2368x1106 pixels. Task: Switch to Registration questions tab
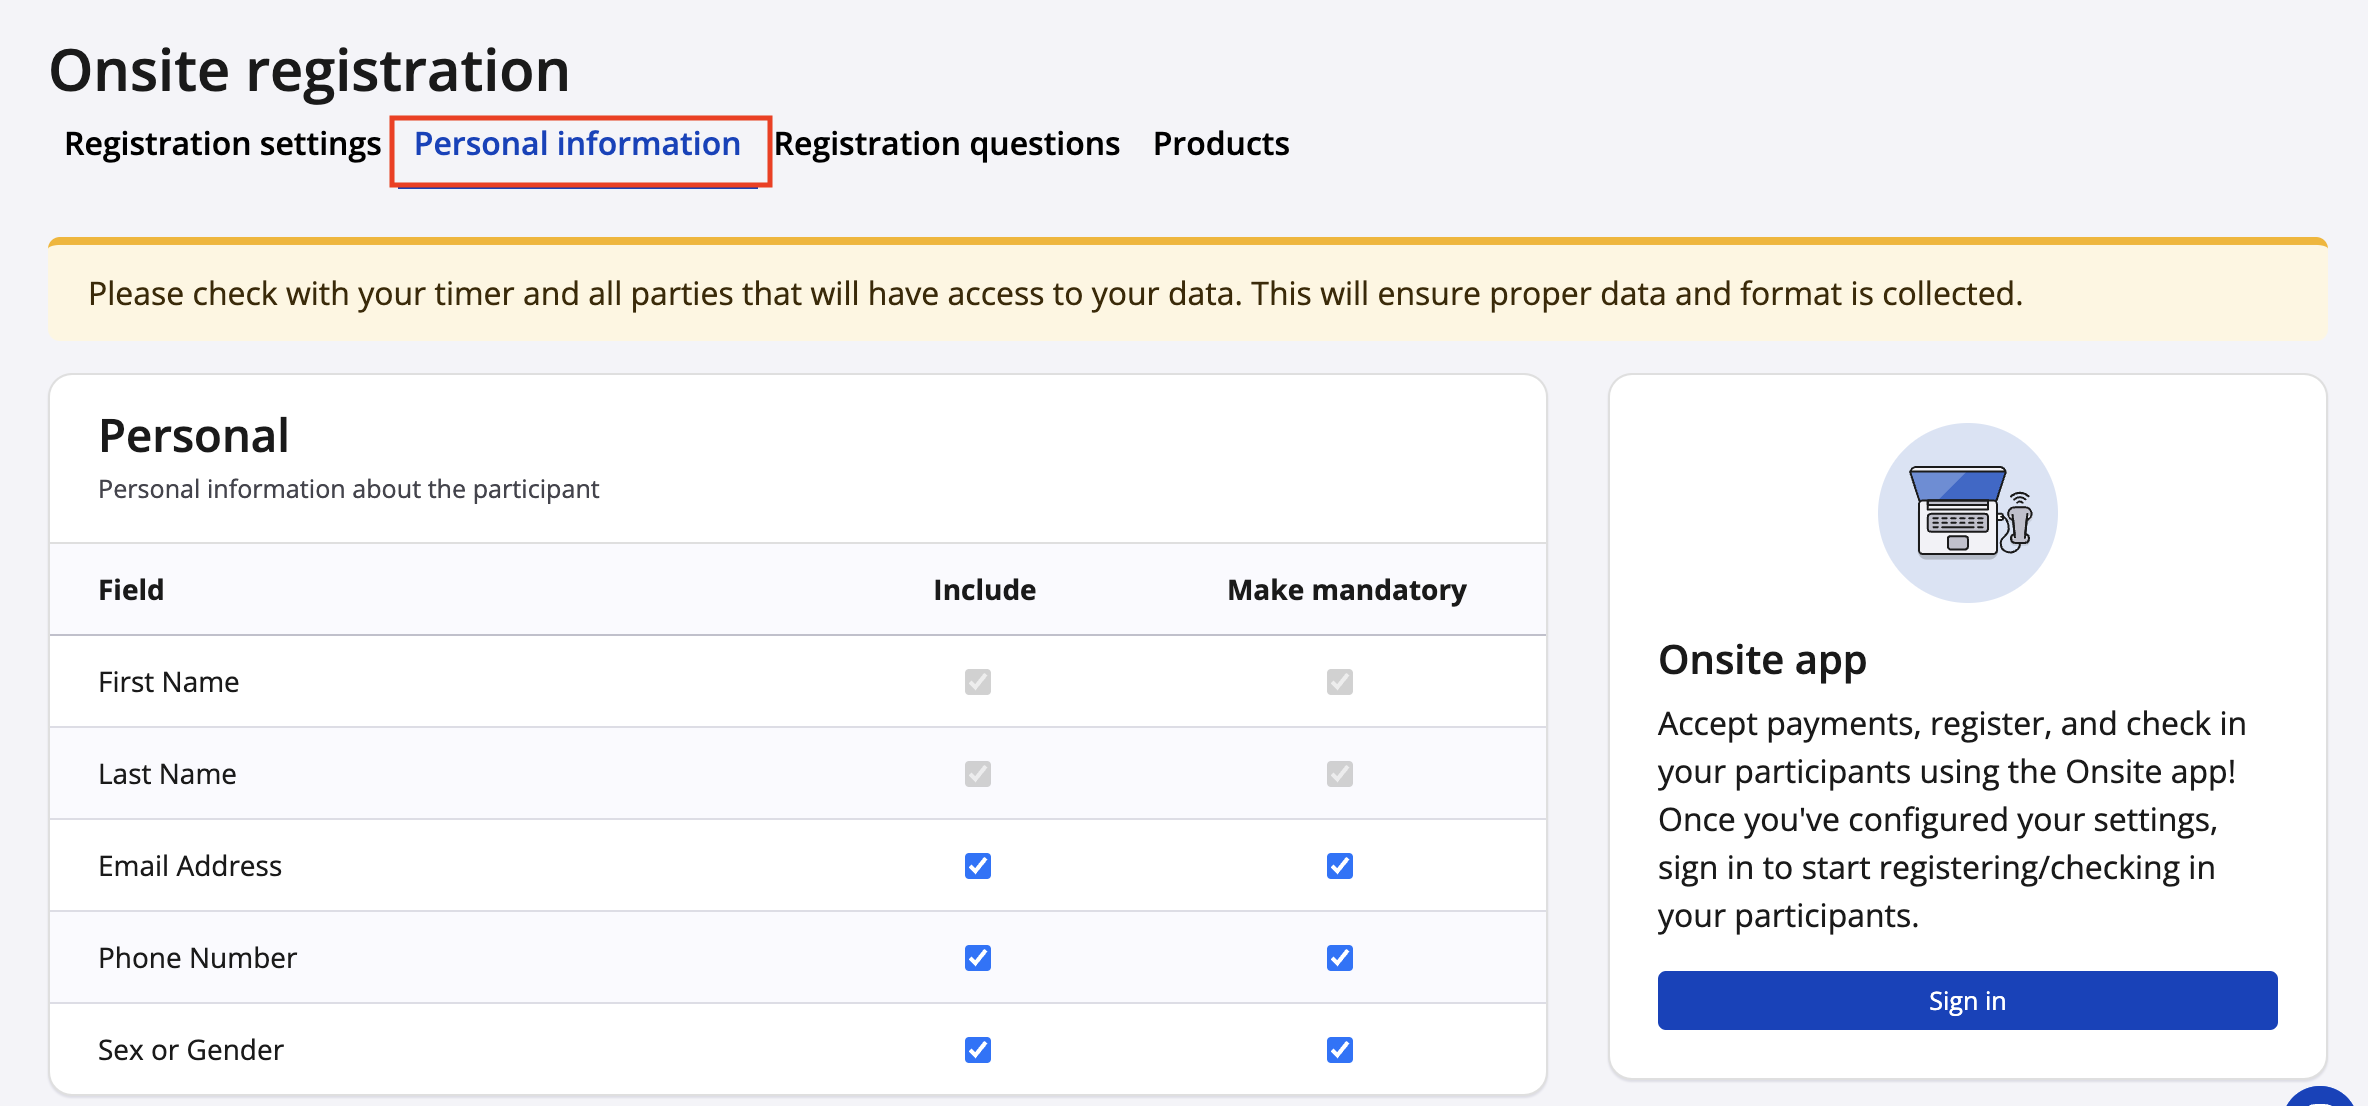click(x=946, y=144)
